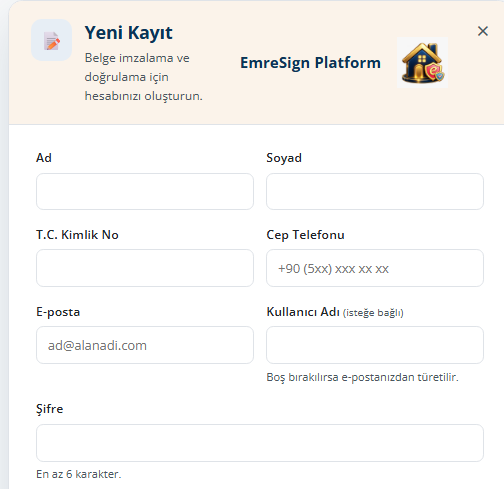Screen dimensions: 504x489
Task: Focus the Soyad input field
Action: (375, 191)
